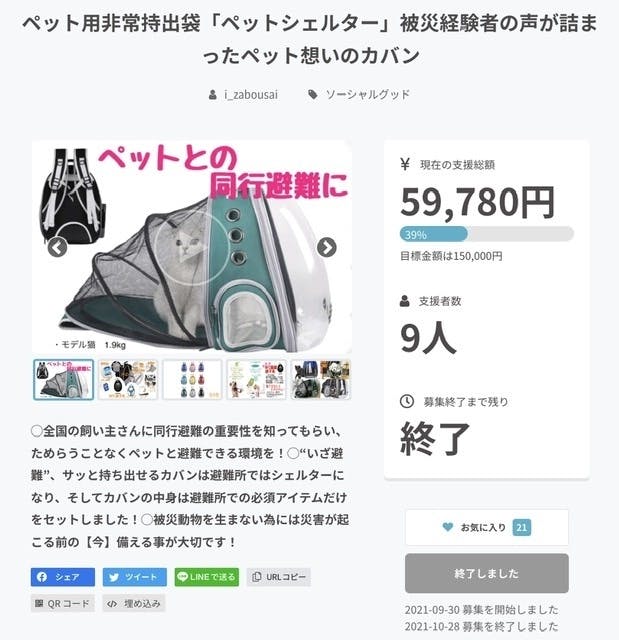Open the QRコード button

click(x=62, y=603)
